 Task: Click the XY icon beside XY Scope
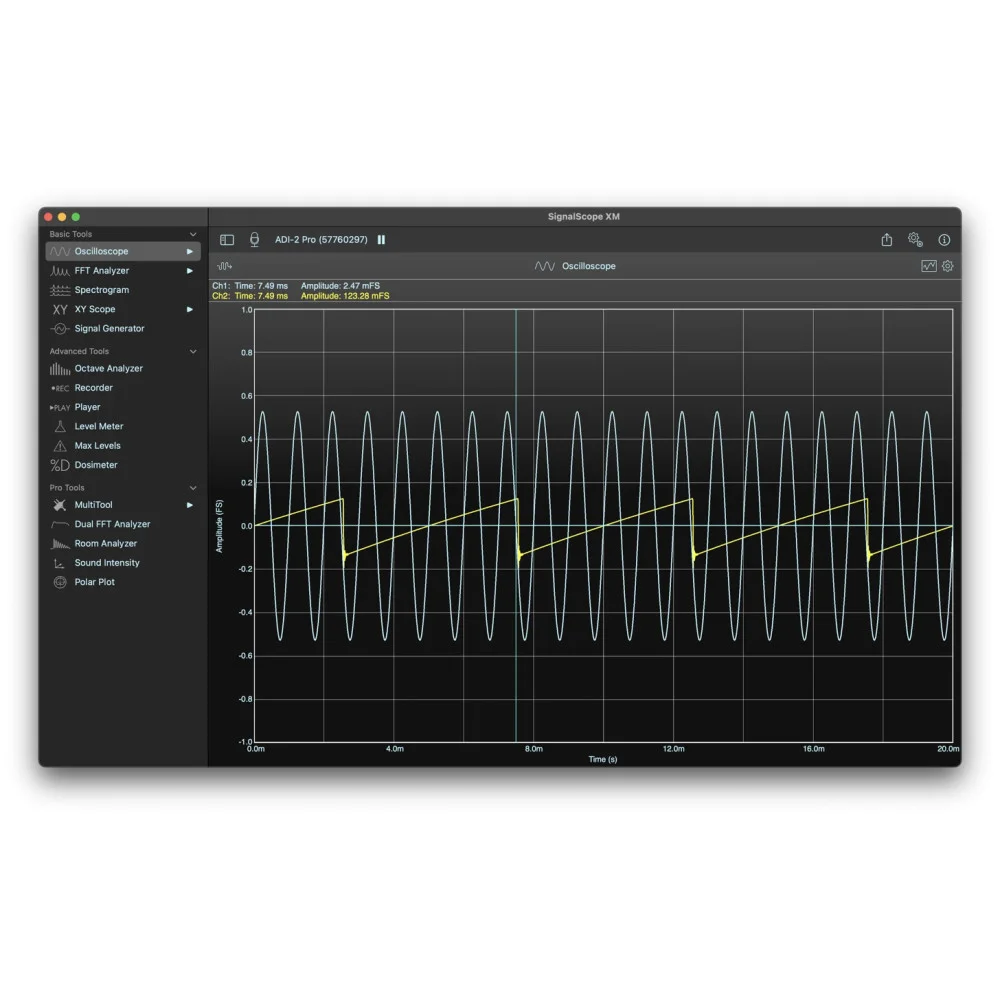[x=60, y=309]
